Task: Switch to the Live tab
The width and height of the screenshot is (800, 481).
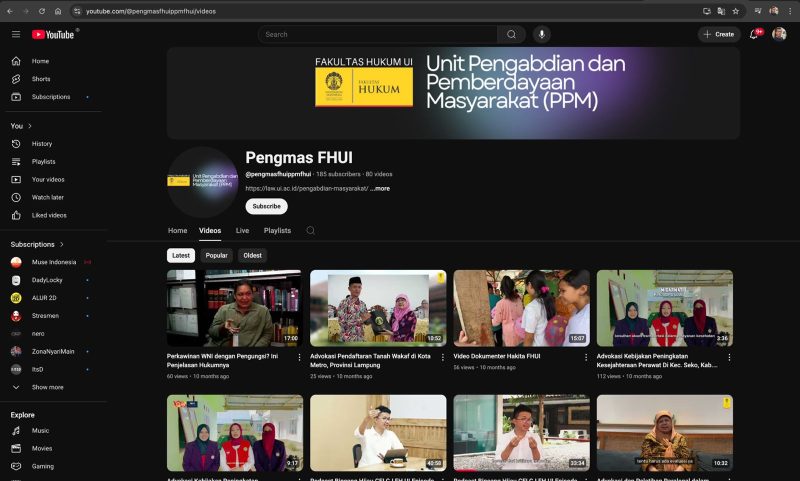Action: 242,230
